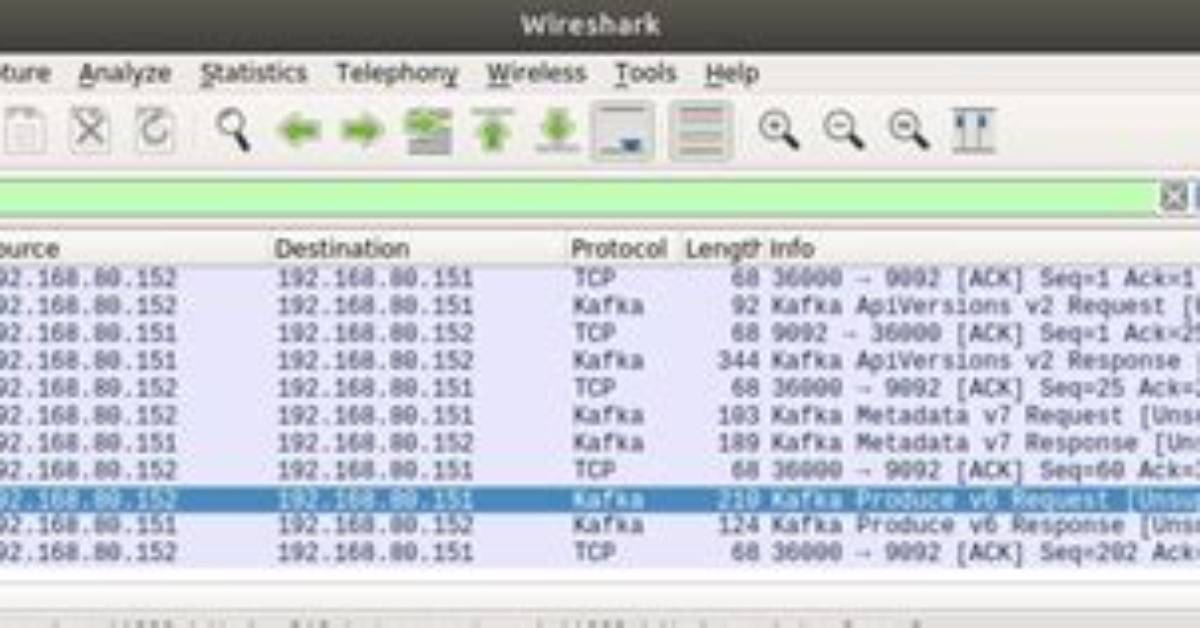This screenshot has height=628, width=1200.
Task: Select Kafka Metadata v7 Request packet
Action: click(x=600, y=415)
